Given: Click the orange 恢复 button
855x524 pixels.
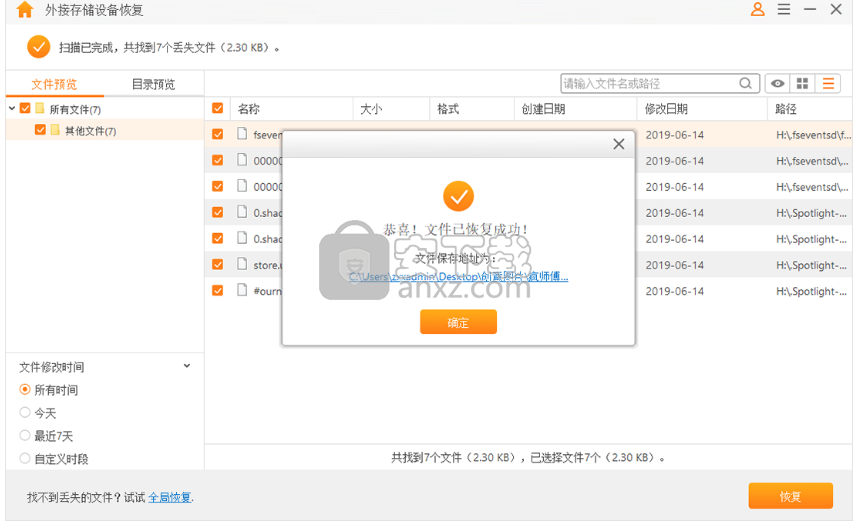Looking at the screenshot, I should coord(790,496).
